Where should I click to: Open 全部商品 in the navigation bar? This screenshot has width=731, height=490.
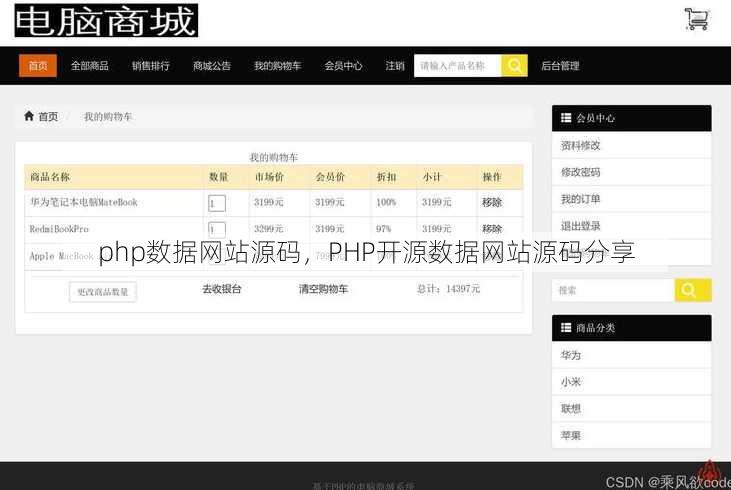(x=90, y=66)
